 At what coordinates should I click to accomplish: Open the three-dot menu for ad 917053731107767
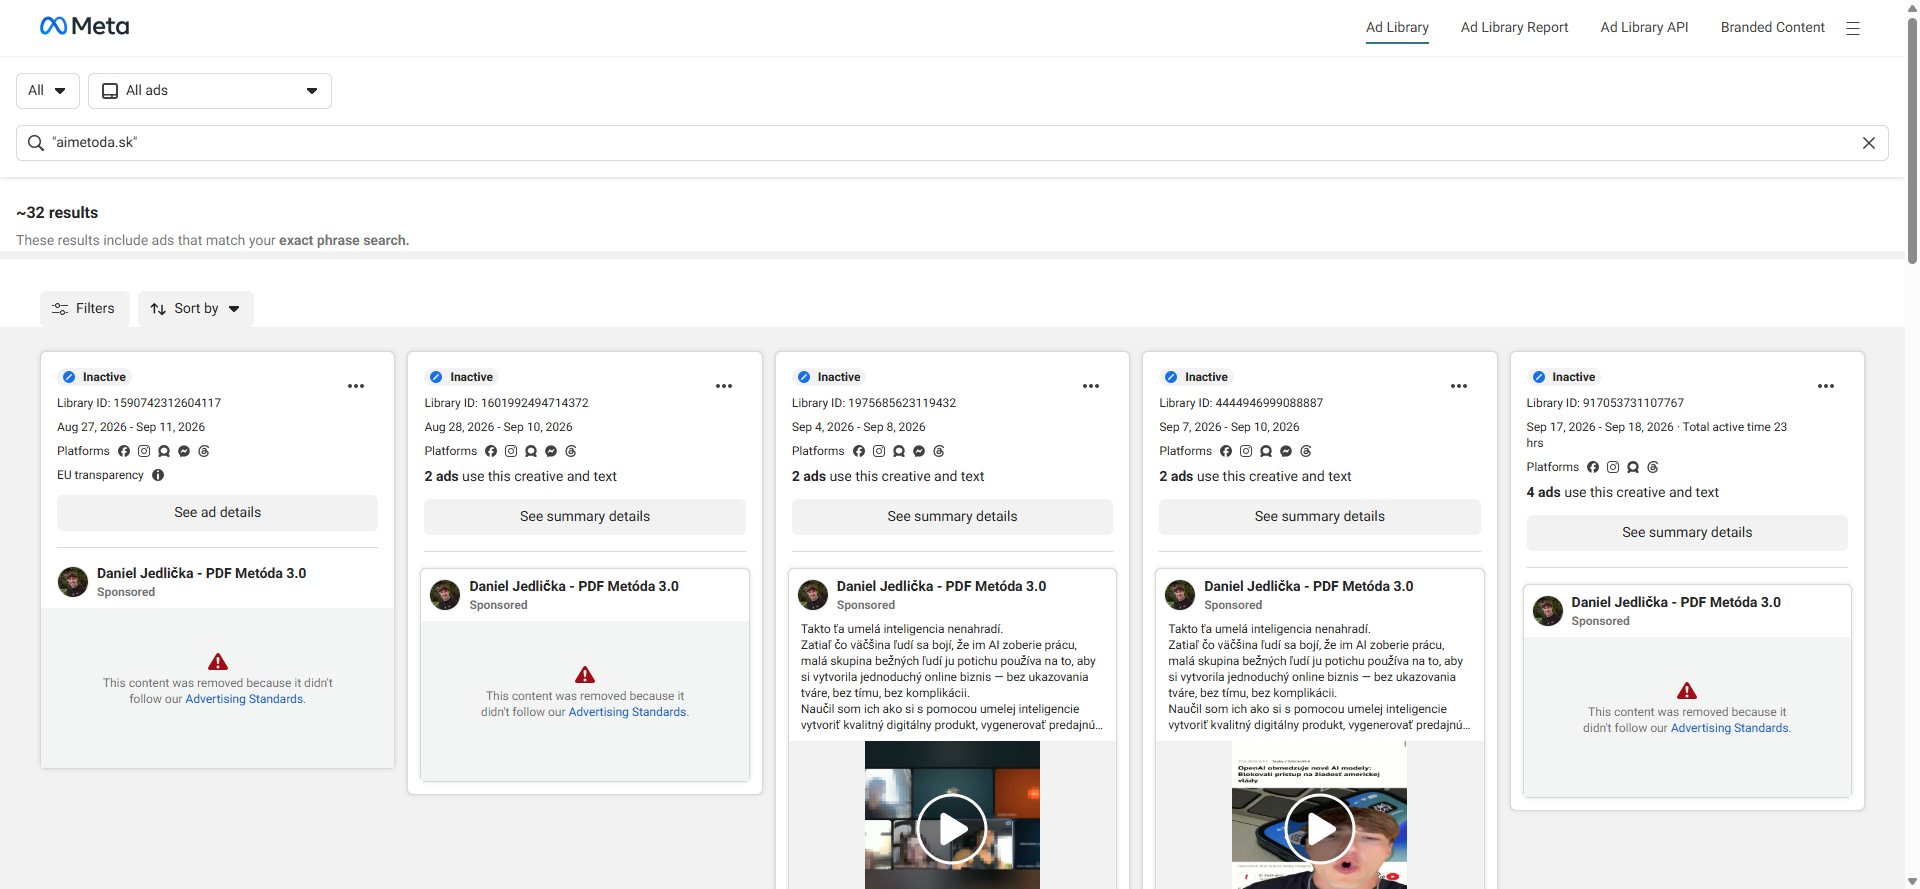(x=1826, y=386)
